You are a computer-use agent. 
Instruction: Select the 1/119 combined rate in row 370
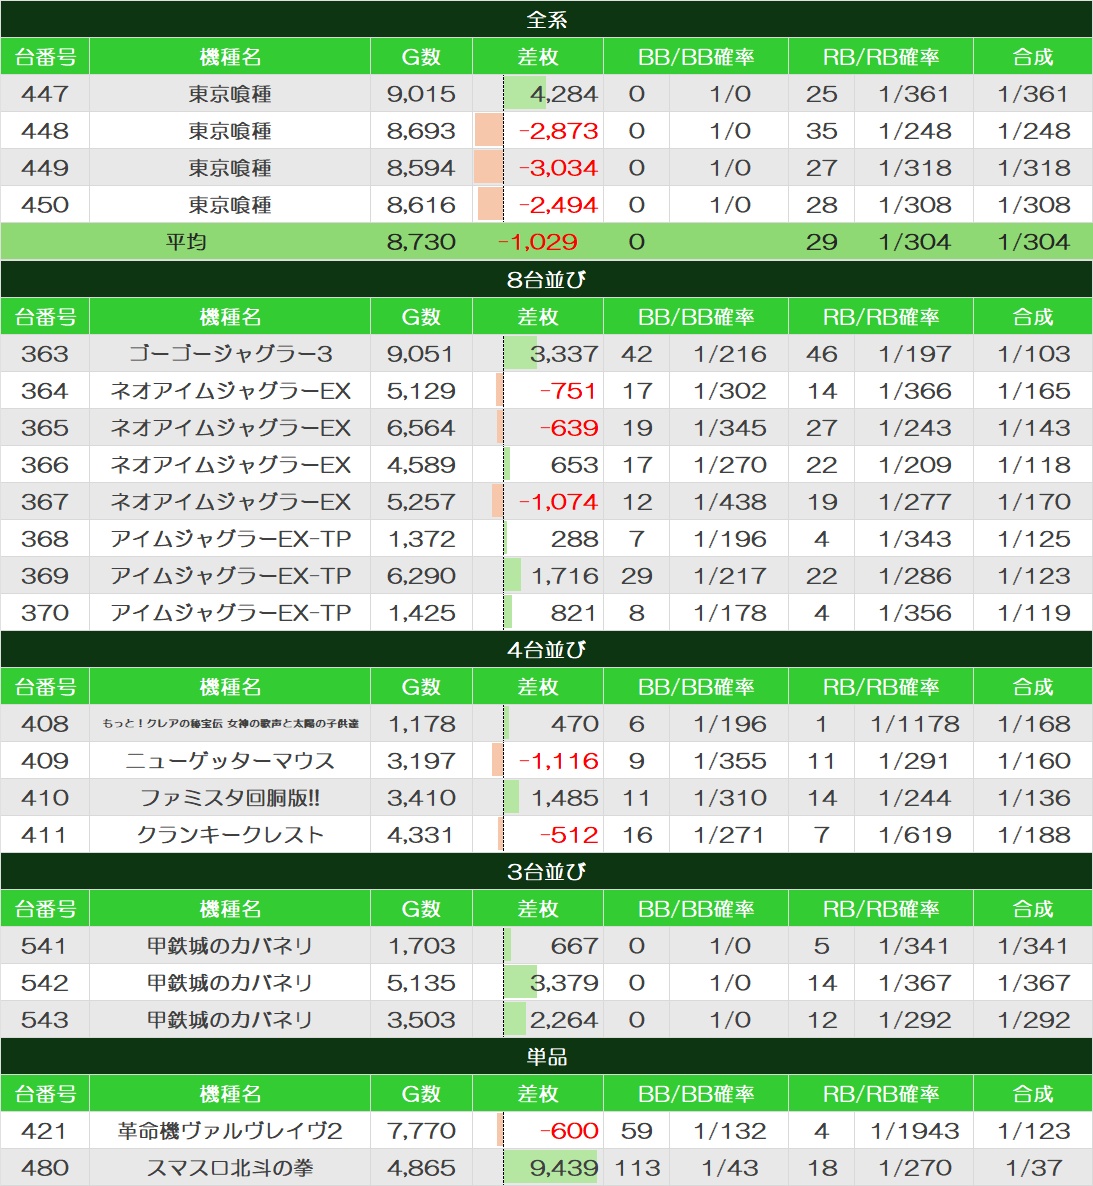[1033, 613]
